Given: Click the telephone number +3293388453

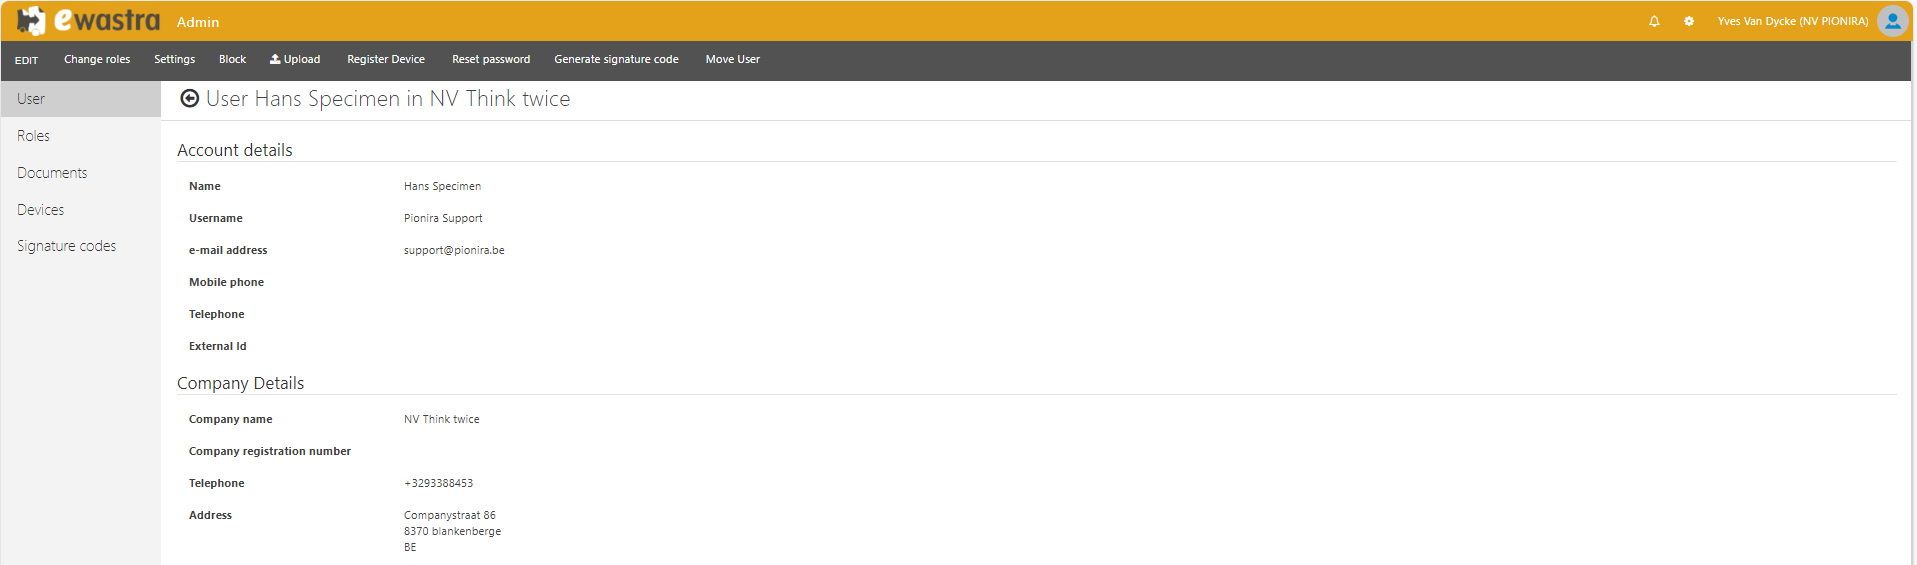Looking at the screenshot, I should (x=438, y=483).
